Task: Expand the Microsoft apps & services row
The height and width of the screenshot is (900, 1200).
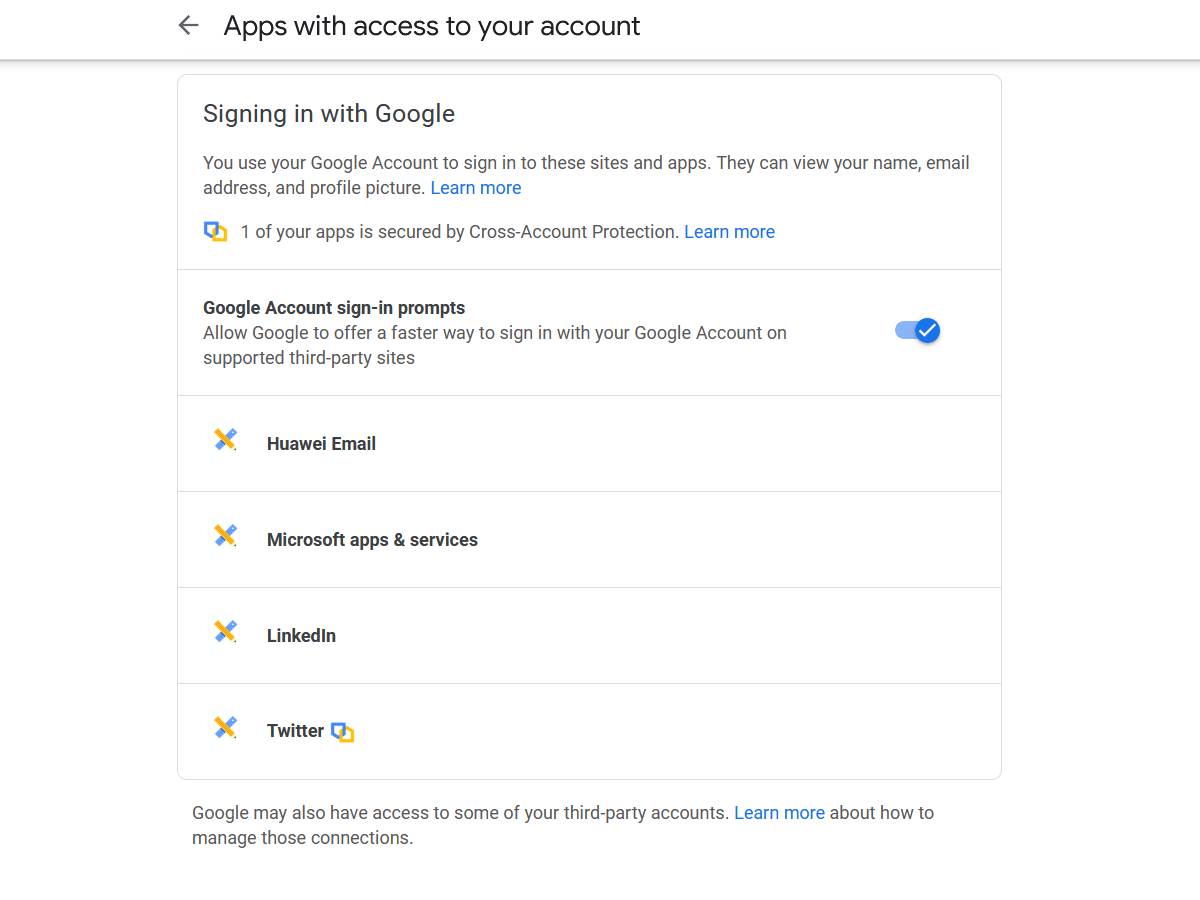Action: tap(590, 539)
